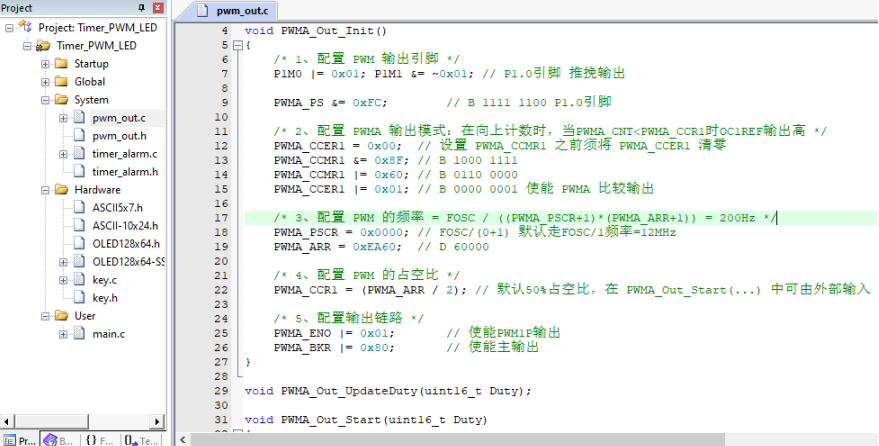Viewport: 879px width, 446px height.
Task: Click the editor horizontal scrollbar thumb
Action: pos(457,440)
